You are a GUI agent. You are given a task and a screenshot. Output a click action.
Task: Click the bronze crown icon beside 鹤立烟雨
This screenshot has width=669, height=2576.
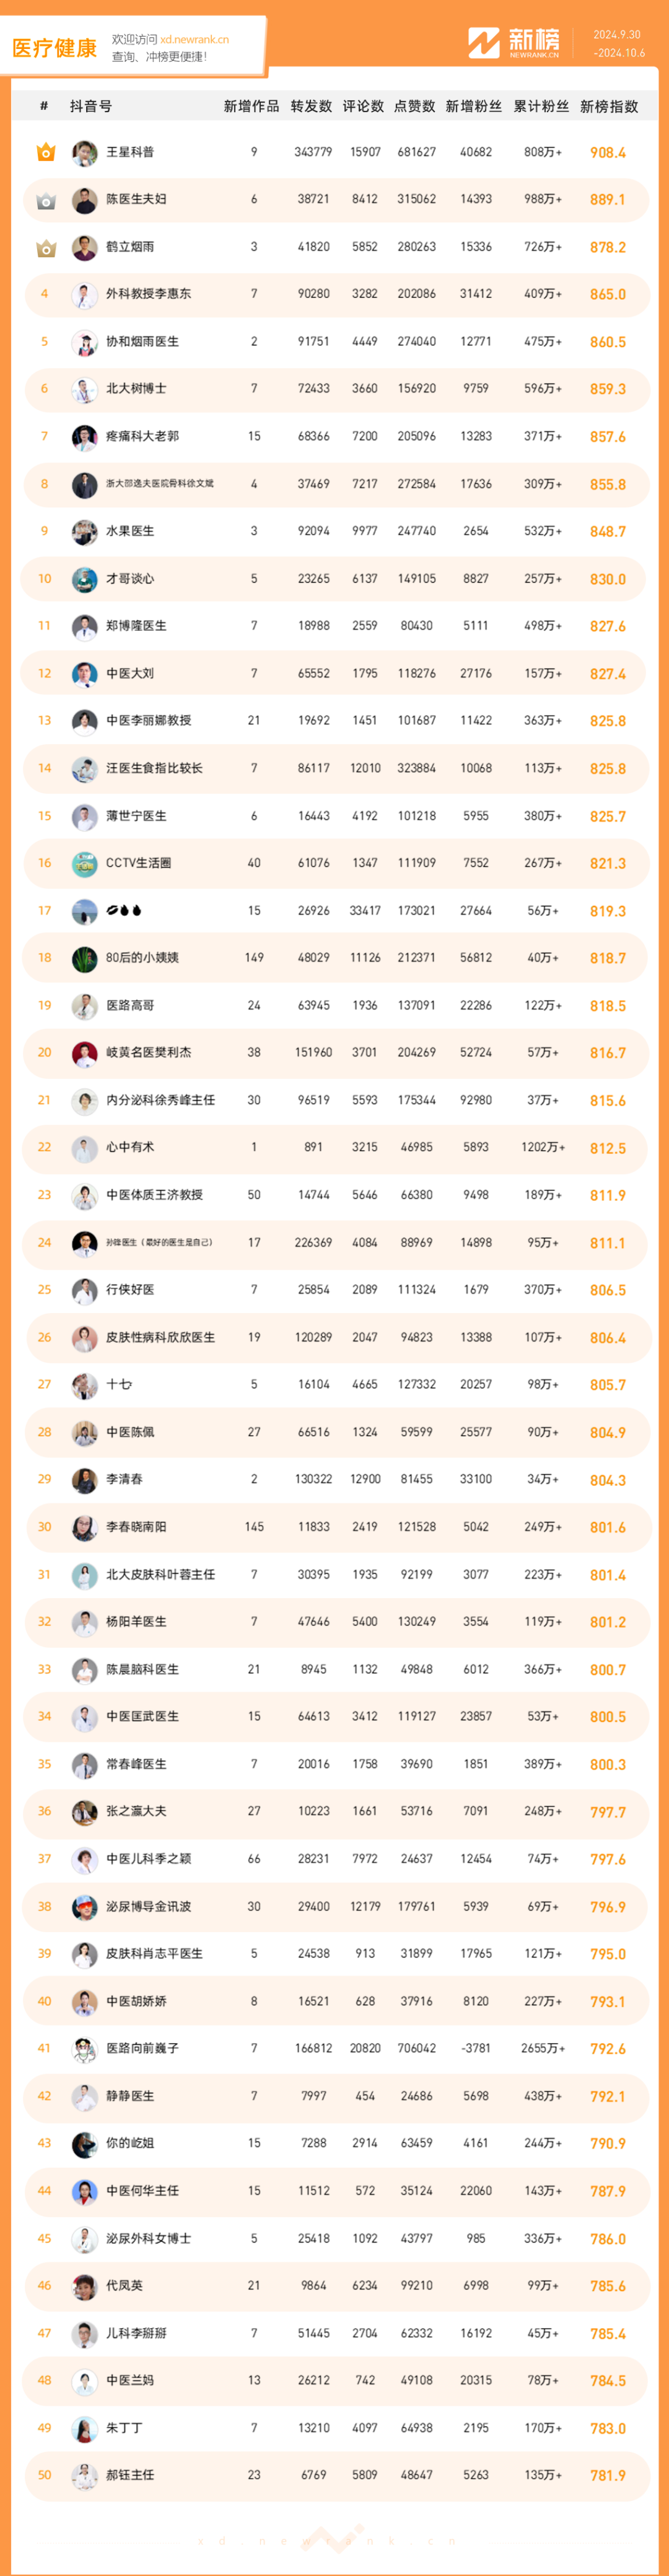(x=45, y=248)
